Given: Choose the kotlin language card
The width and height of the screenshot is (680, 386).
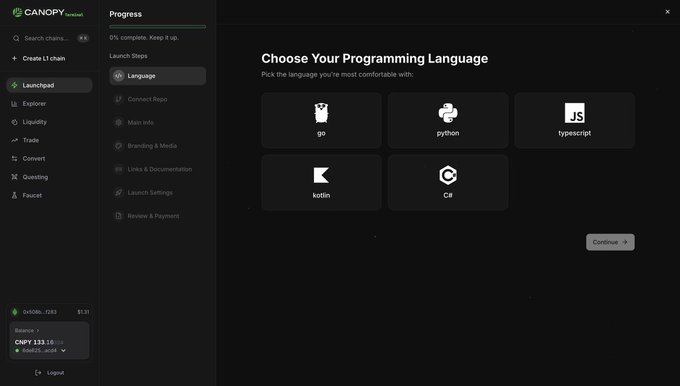Looking at the screenshot, I should (321, 183).
